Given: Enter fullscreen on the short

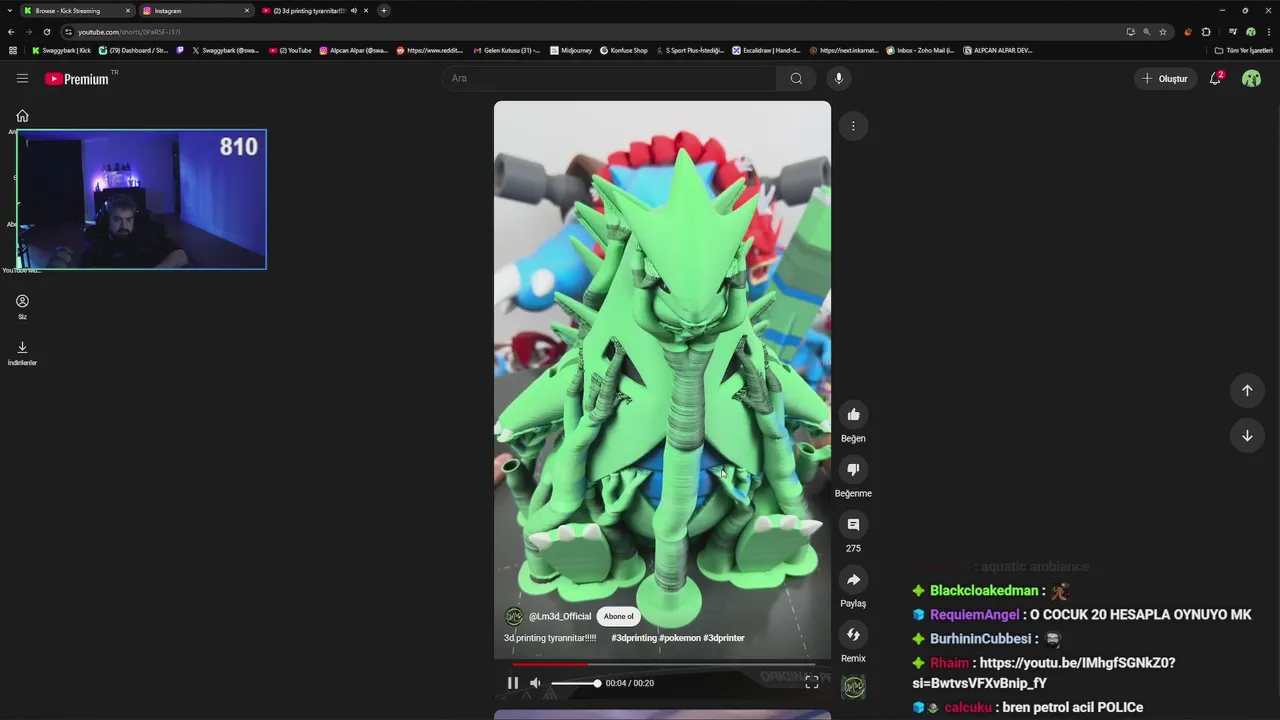Looking at the screenshot, I should 812,682.
